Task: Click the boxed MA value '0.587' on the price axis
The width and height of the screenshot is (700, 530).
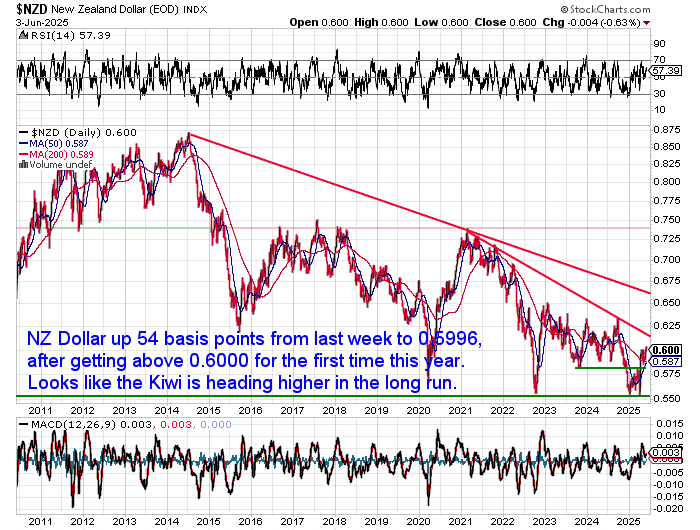Action: (666, 362)
